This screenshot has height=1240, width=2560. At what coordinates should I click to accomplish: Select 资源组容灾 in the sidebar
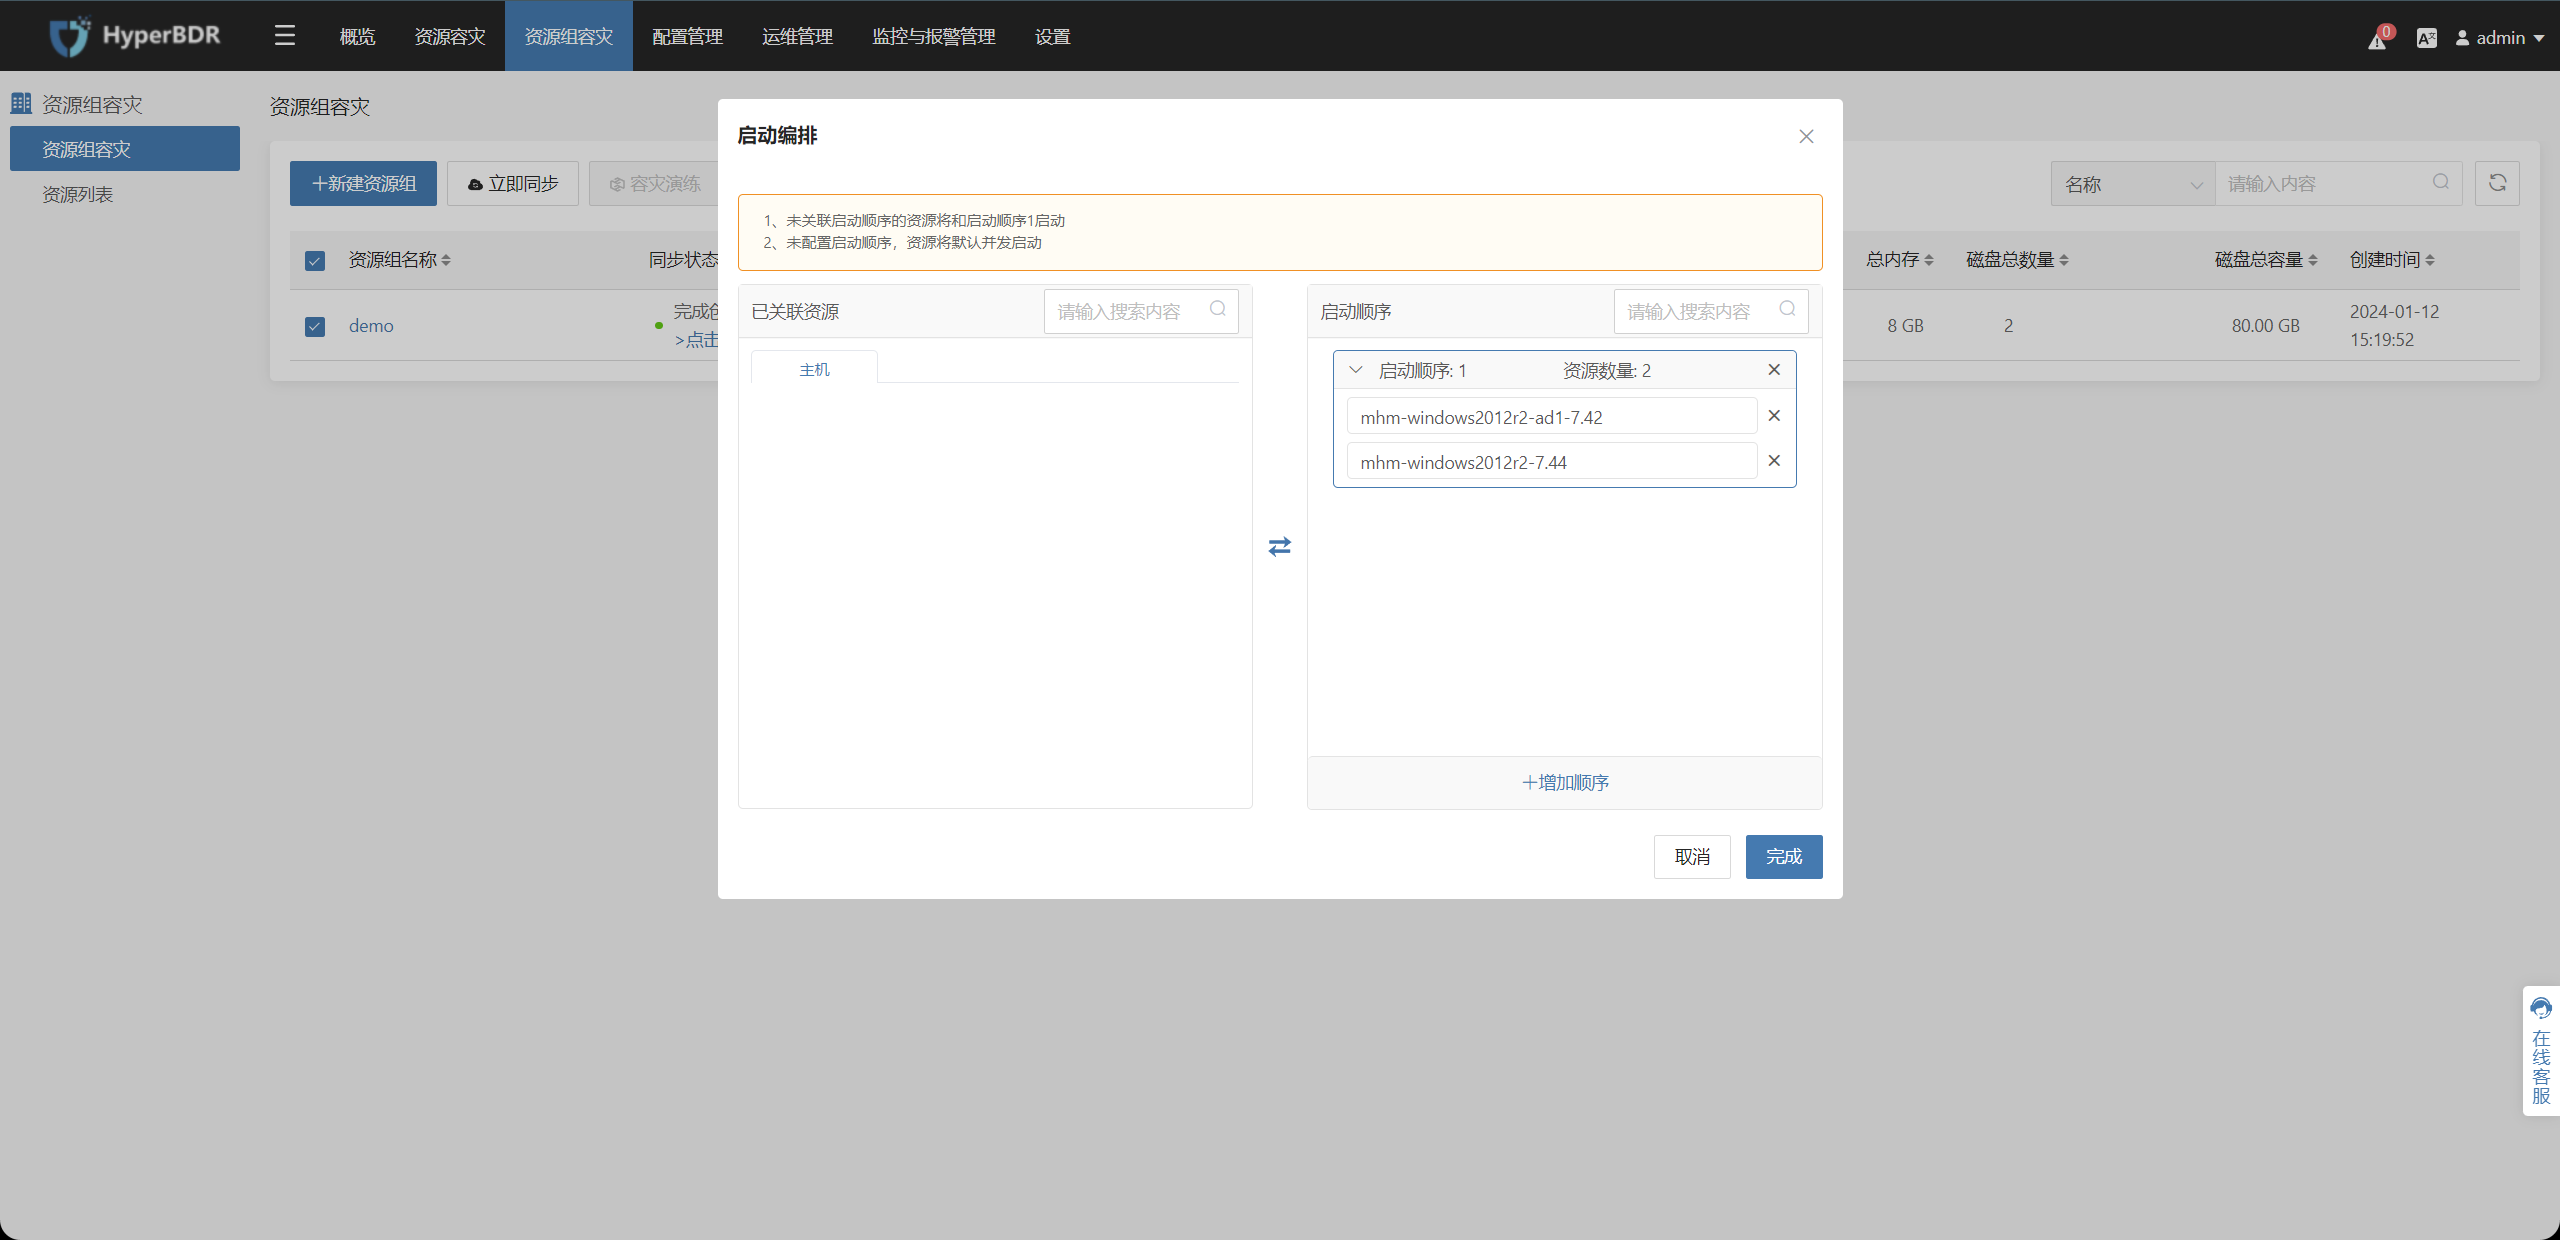125,149
